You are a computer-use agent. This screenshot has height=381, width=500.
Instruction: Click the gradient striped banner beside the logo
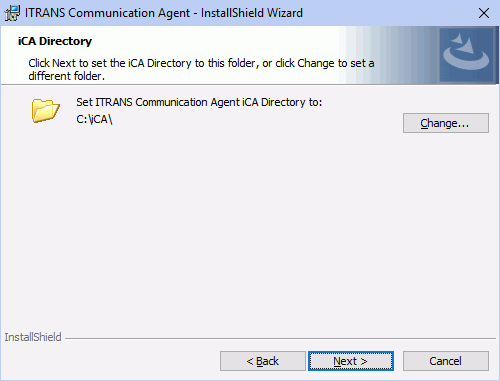[x=389, y=55]
